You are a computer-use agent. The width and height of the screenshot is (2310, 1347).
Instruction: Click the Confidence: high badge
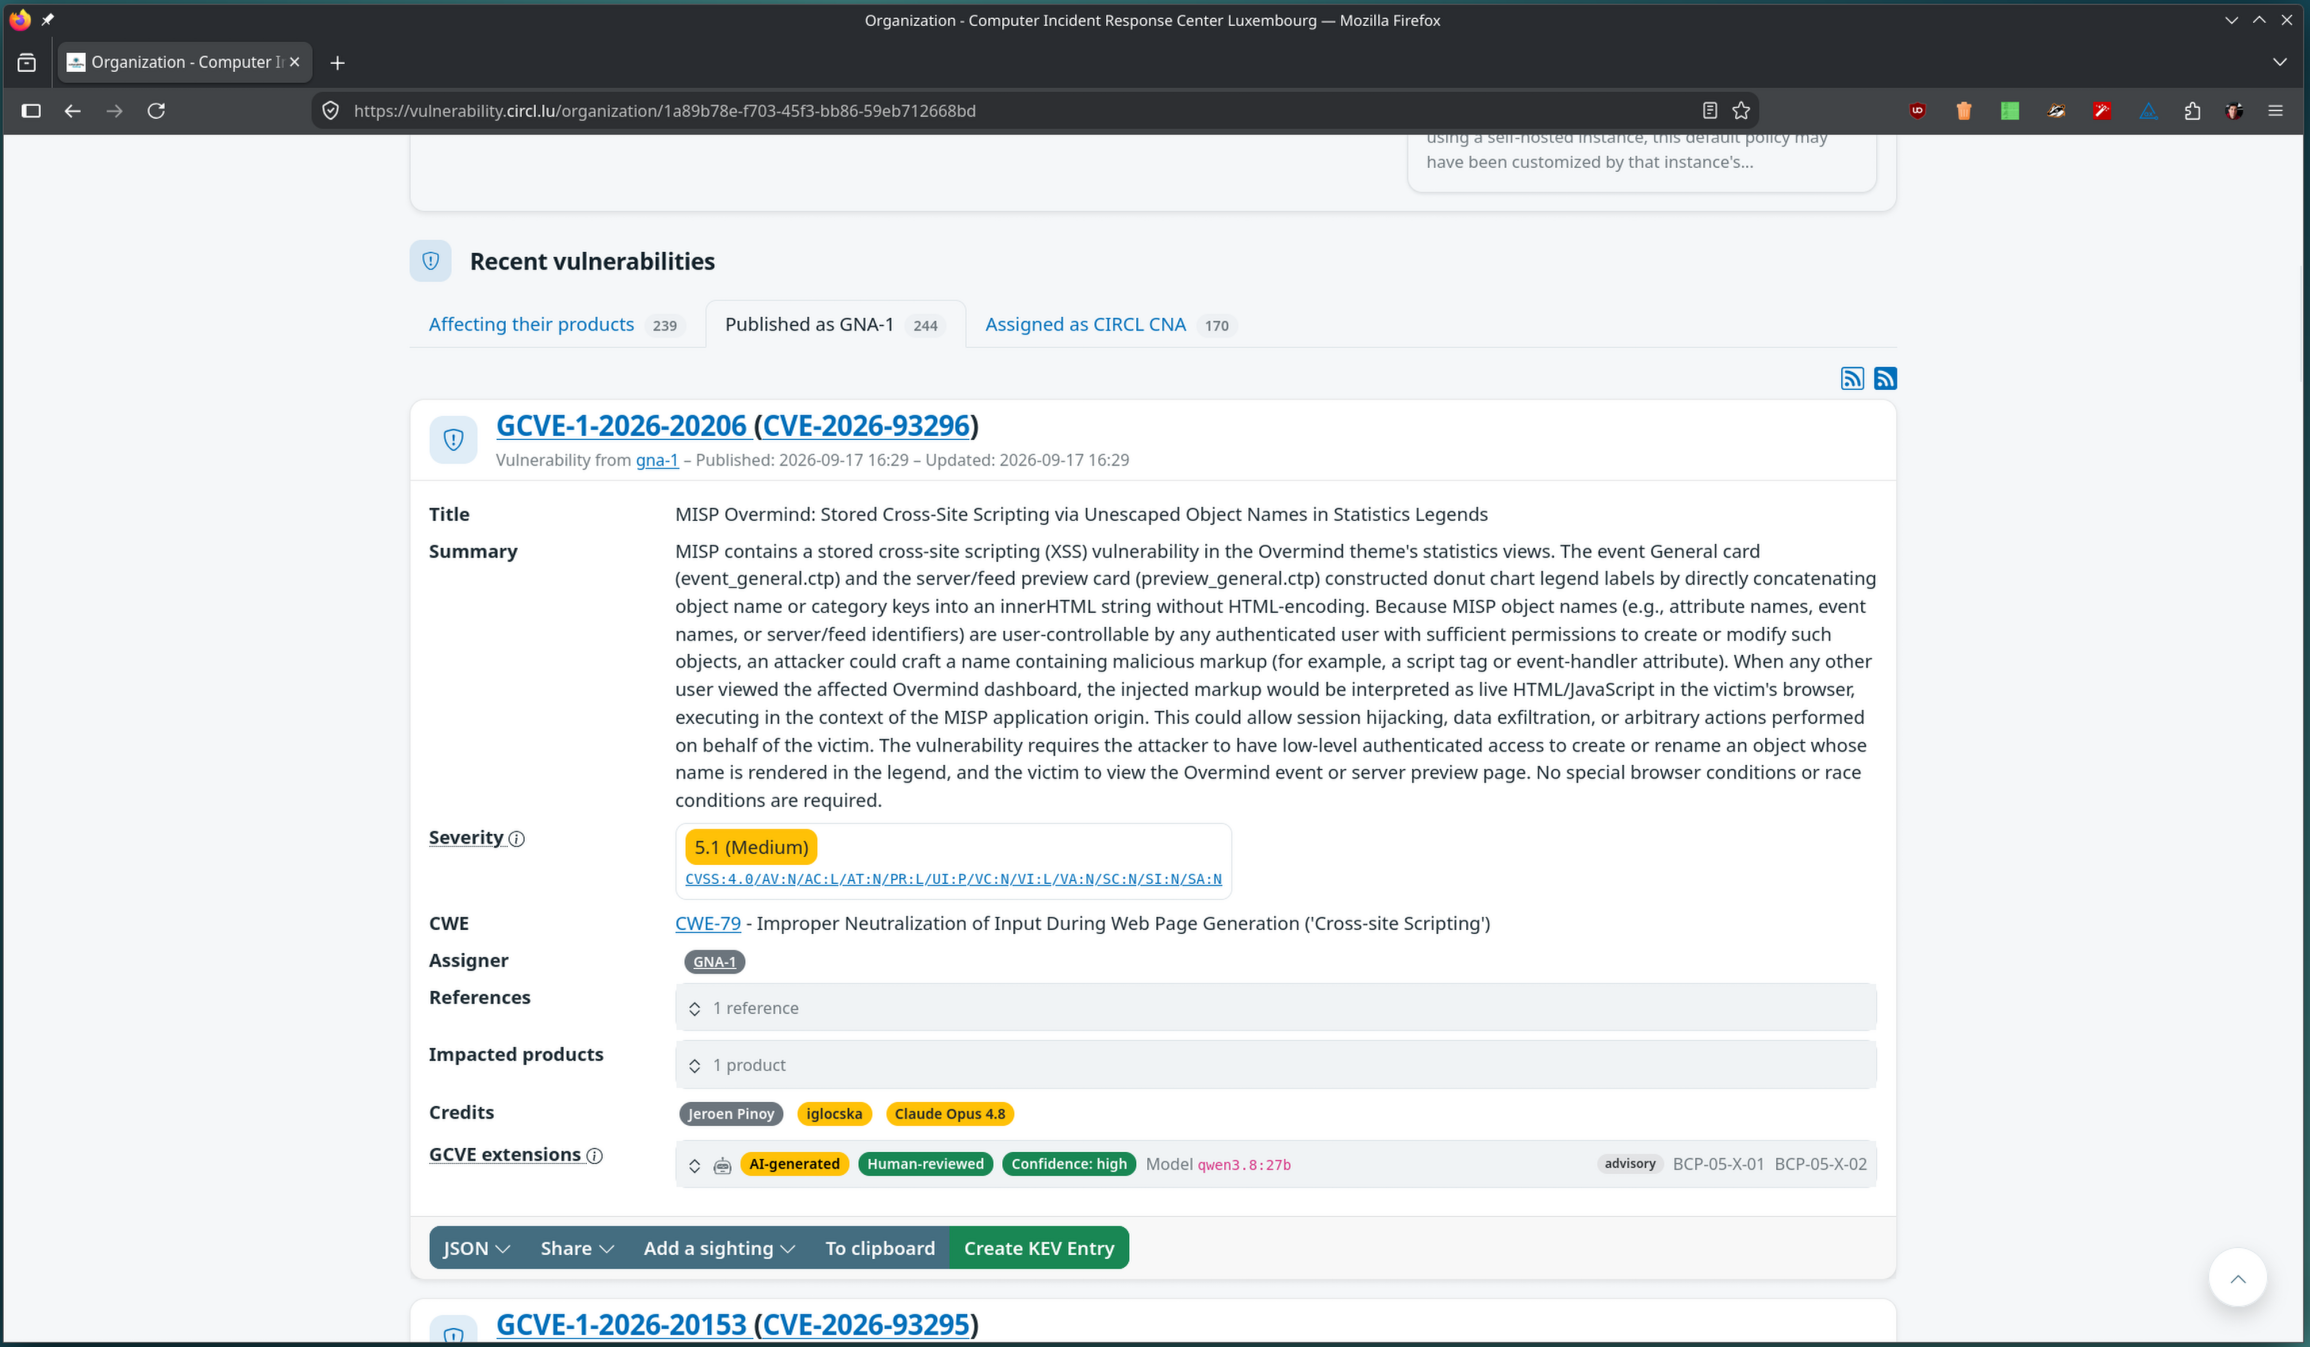(x=1068, y=1164)
